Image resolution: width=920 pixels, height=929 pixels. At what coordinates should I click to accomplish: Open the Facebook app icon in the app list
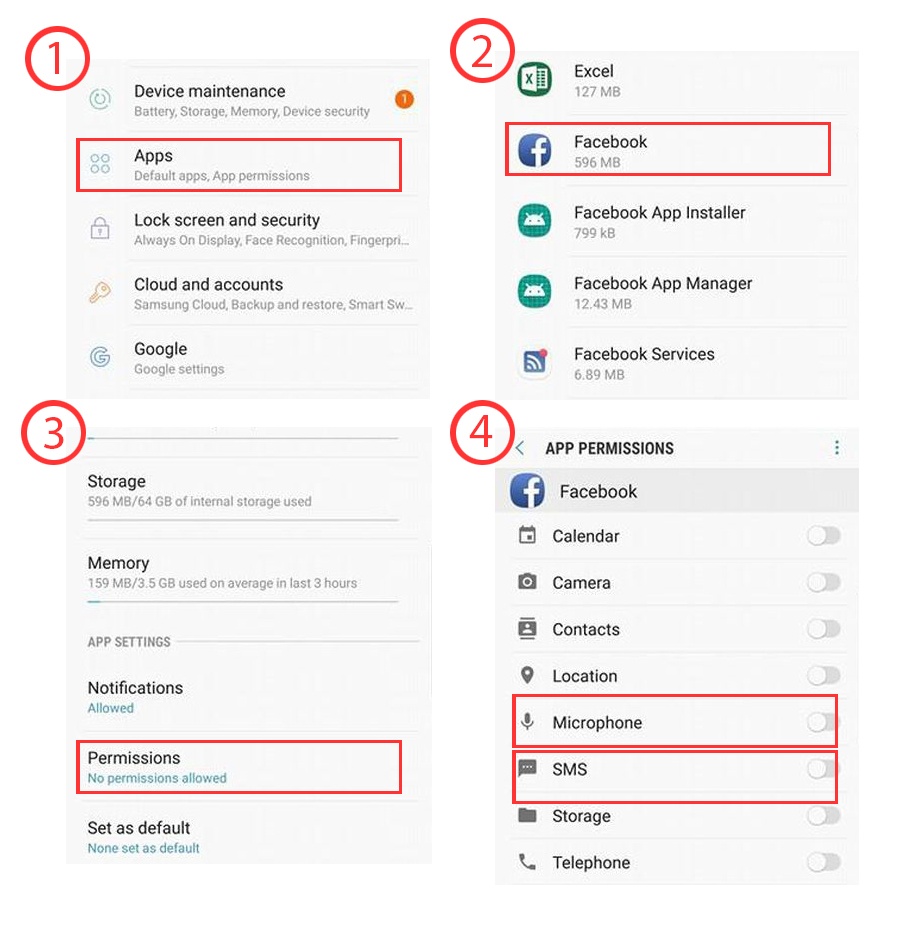click(x=535, y=150)
